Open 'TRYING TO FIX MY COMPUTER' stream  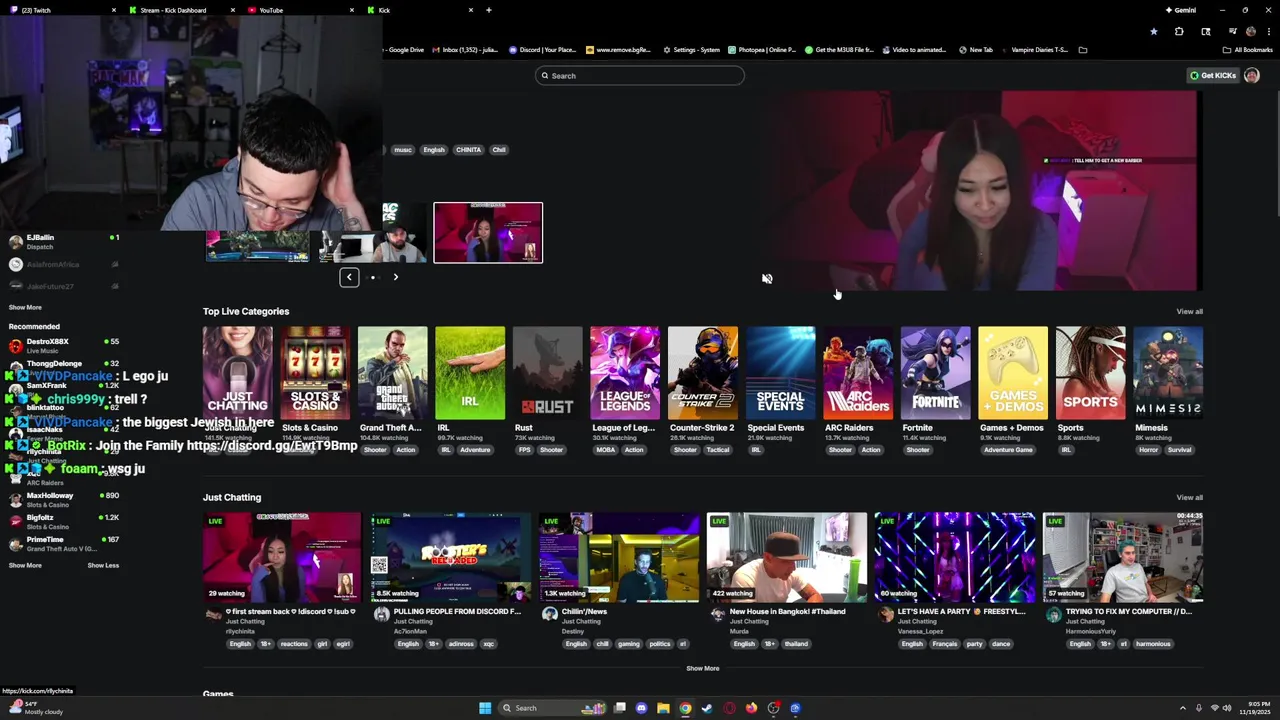click(1123, 557)
